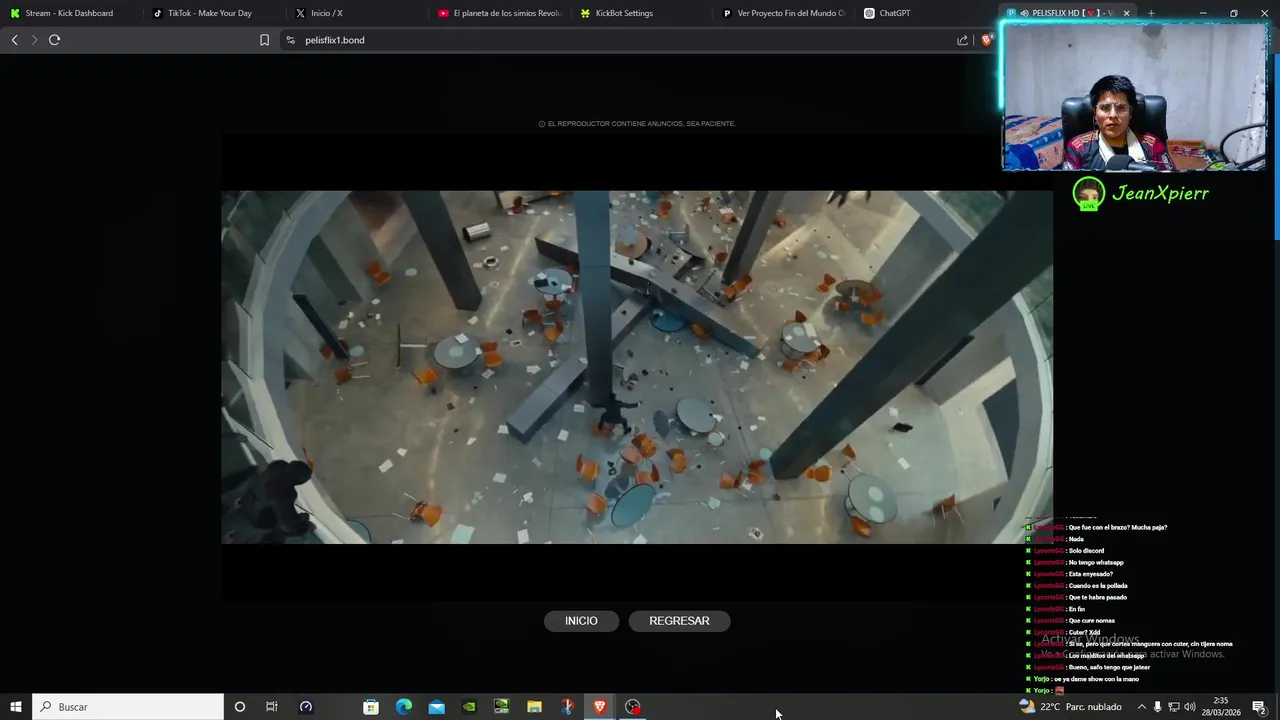Click the browser forward arrow
The width and height of the screenshot is (1280, 720).
34,40
